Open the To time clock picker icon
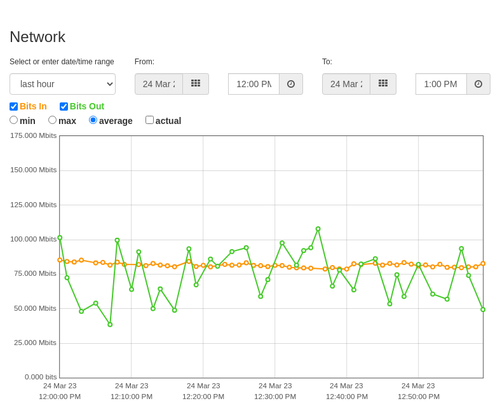The height and width of the screenshot is (403, 500). (478, 84)
